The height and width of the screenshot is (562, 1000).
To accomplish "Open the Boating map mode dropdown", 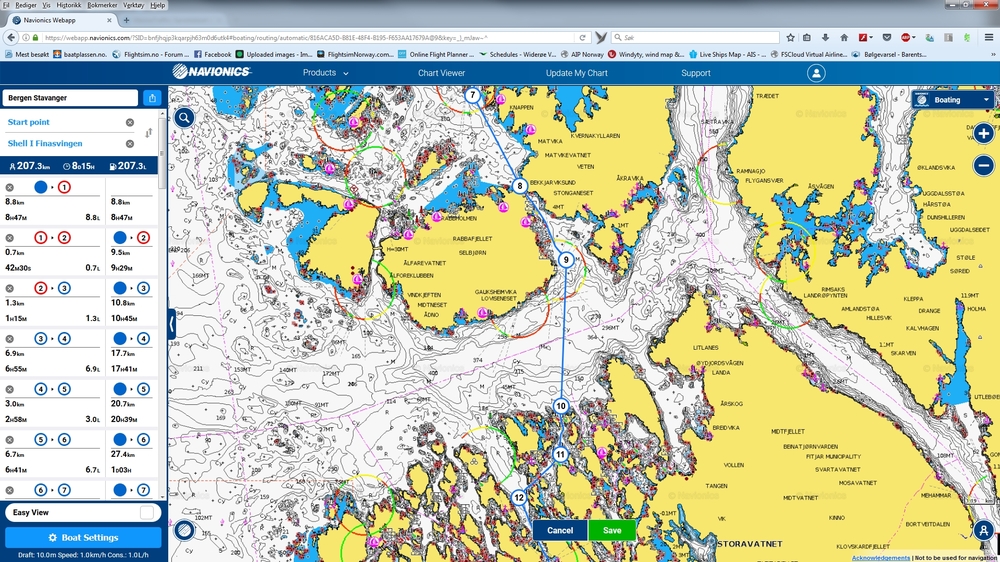I will (953, 100).
